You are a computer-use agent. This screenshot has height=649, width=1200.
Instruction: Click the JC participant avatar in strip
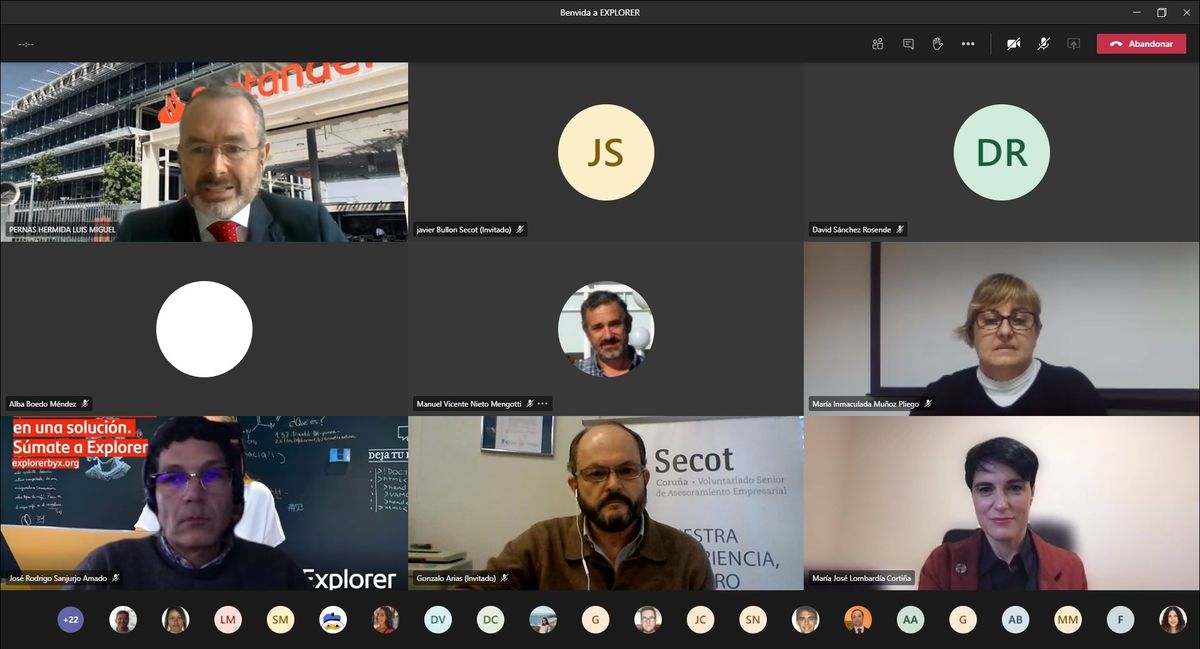tap(700, 620)
